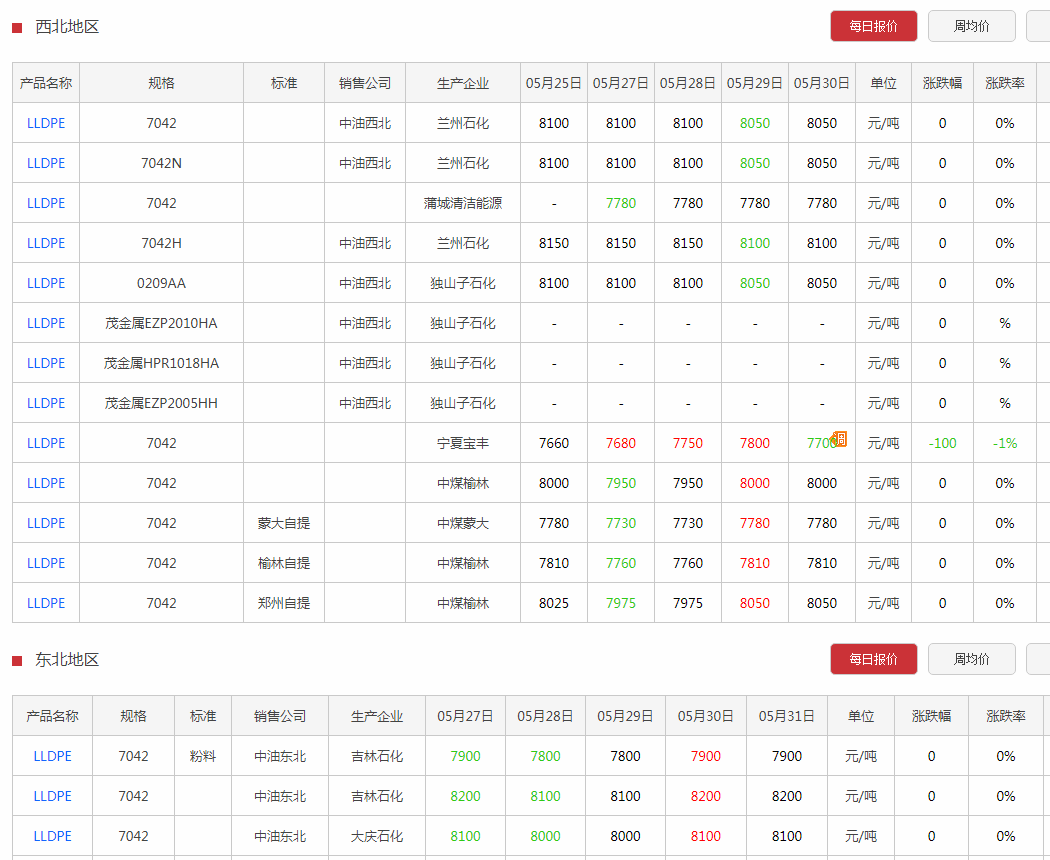Open LLDPE link in the 粉料 row
The image size is (1050, 860).
click(52, 756)
